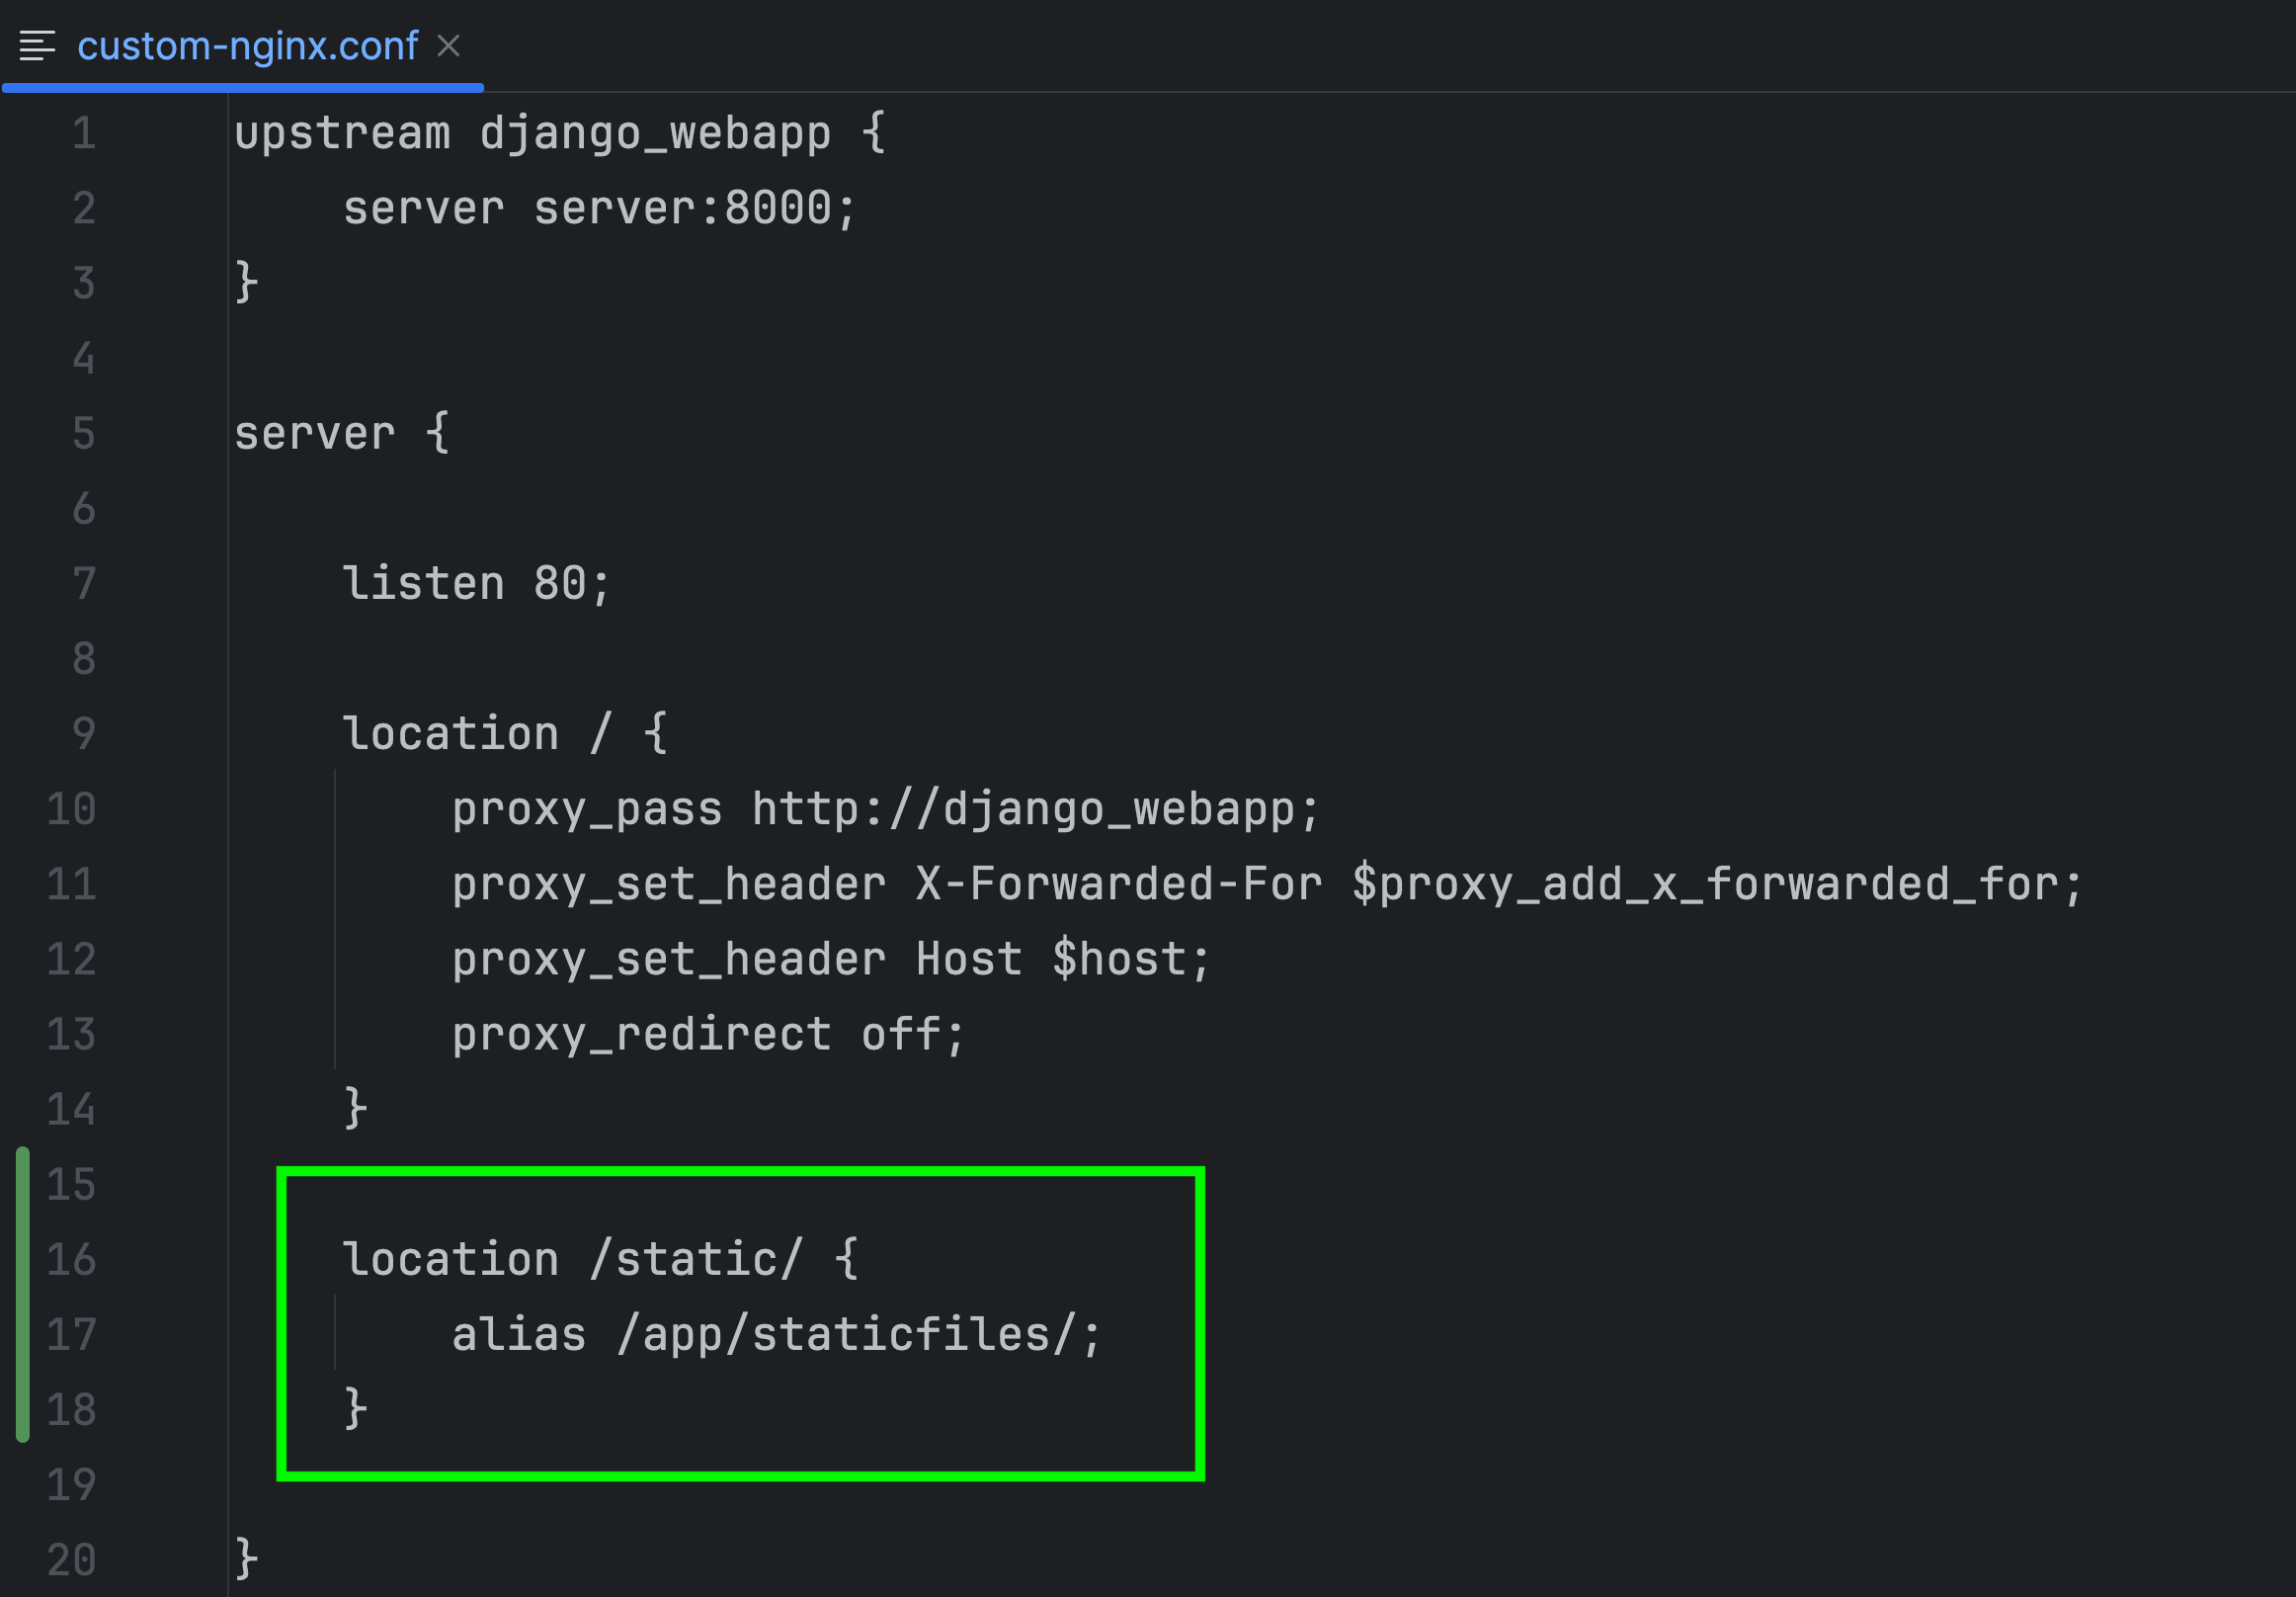The image size is (2296, 1597).
Task: Click the file type icon in custom-nginx.conf tab
Action: pyautogui.click(x=37, y=46)
